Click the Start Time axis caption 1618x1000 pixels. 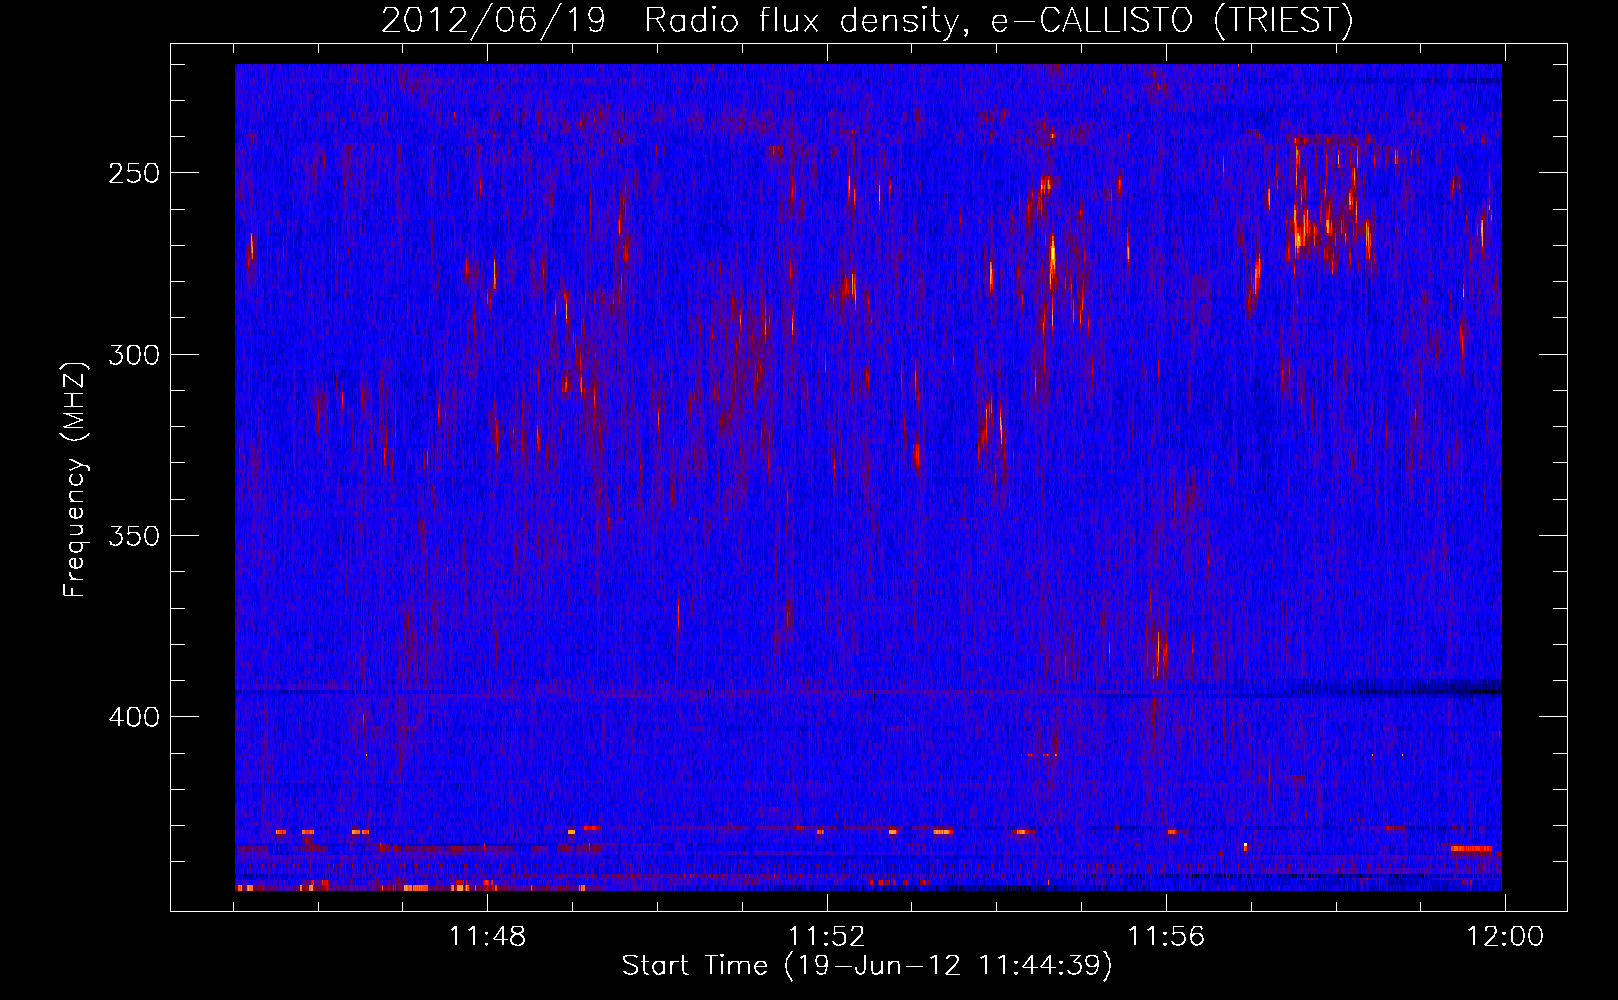pos(867,966)
